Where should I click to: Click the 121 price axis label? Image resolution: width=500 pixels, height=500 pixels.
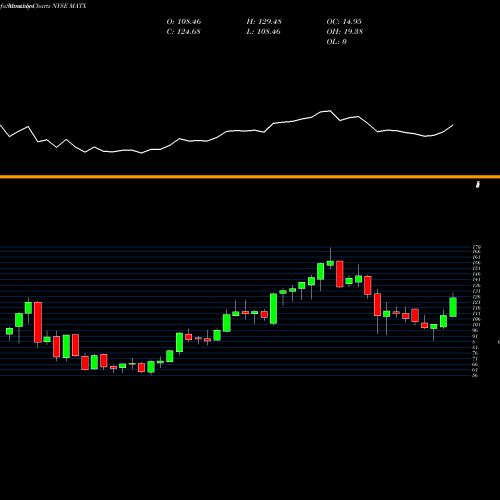coord(476,302)
